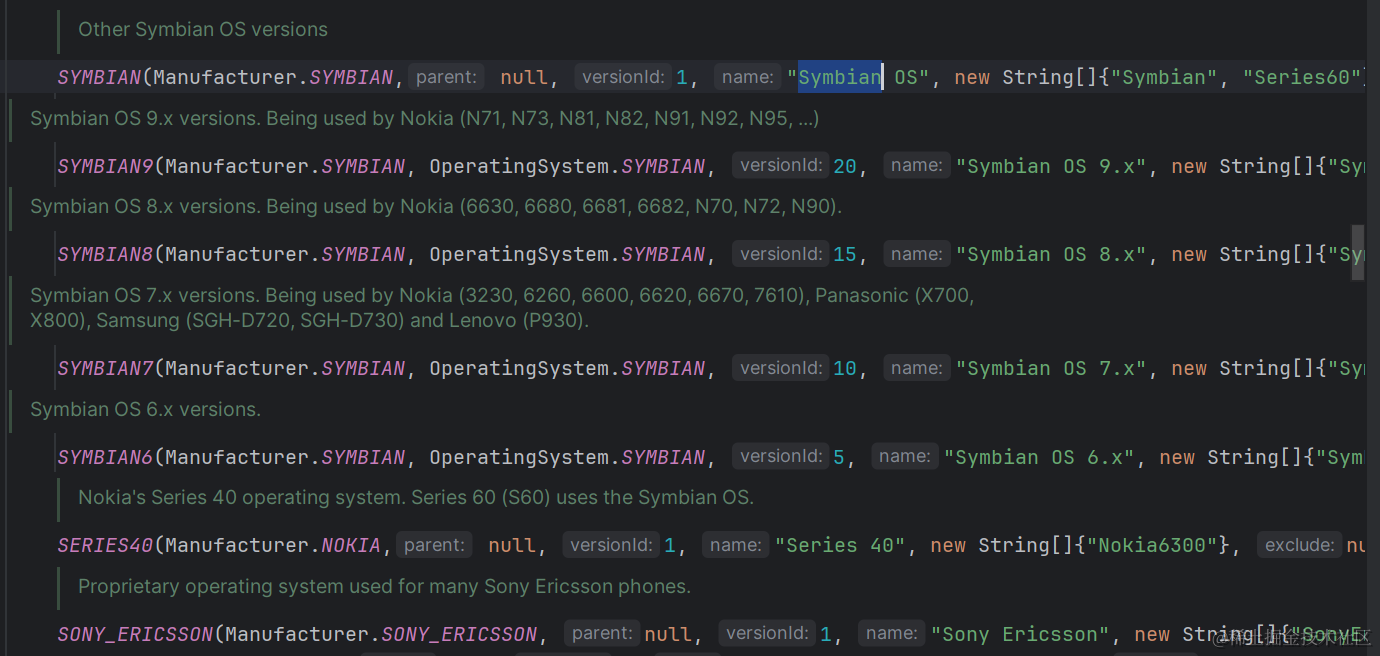The height and width of the screenshot is (656, 1380).
Task: Click the "Series60" string literal
Action: (x=1302, y=77)
